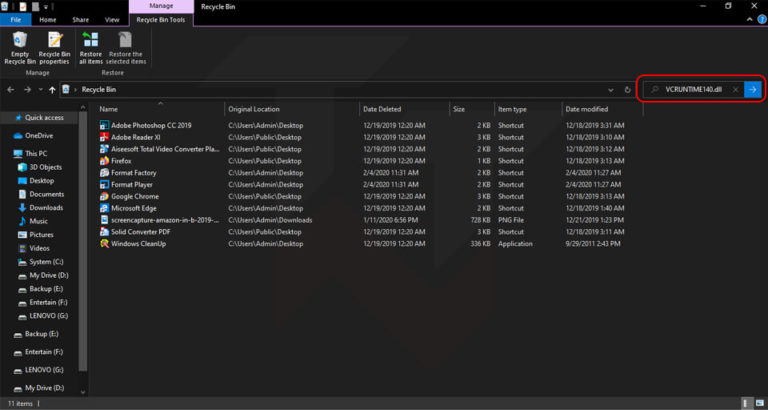The width and height of the screenshot is (768, 410).
Task: Open Quick access in sidebar
Action: point(44,118)
